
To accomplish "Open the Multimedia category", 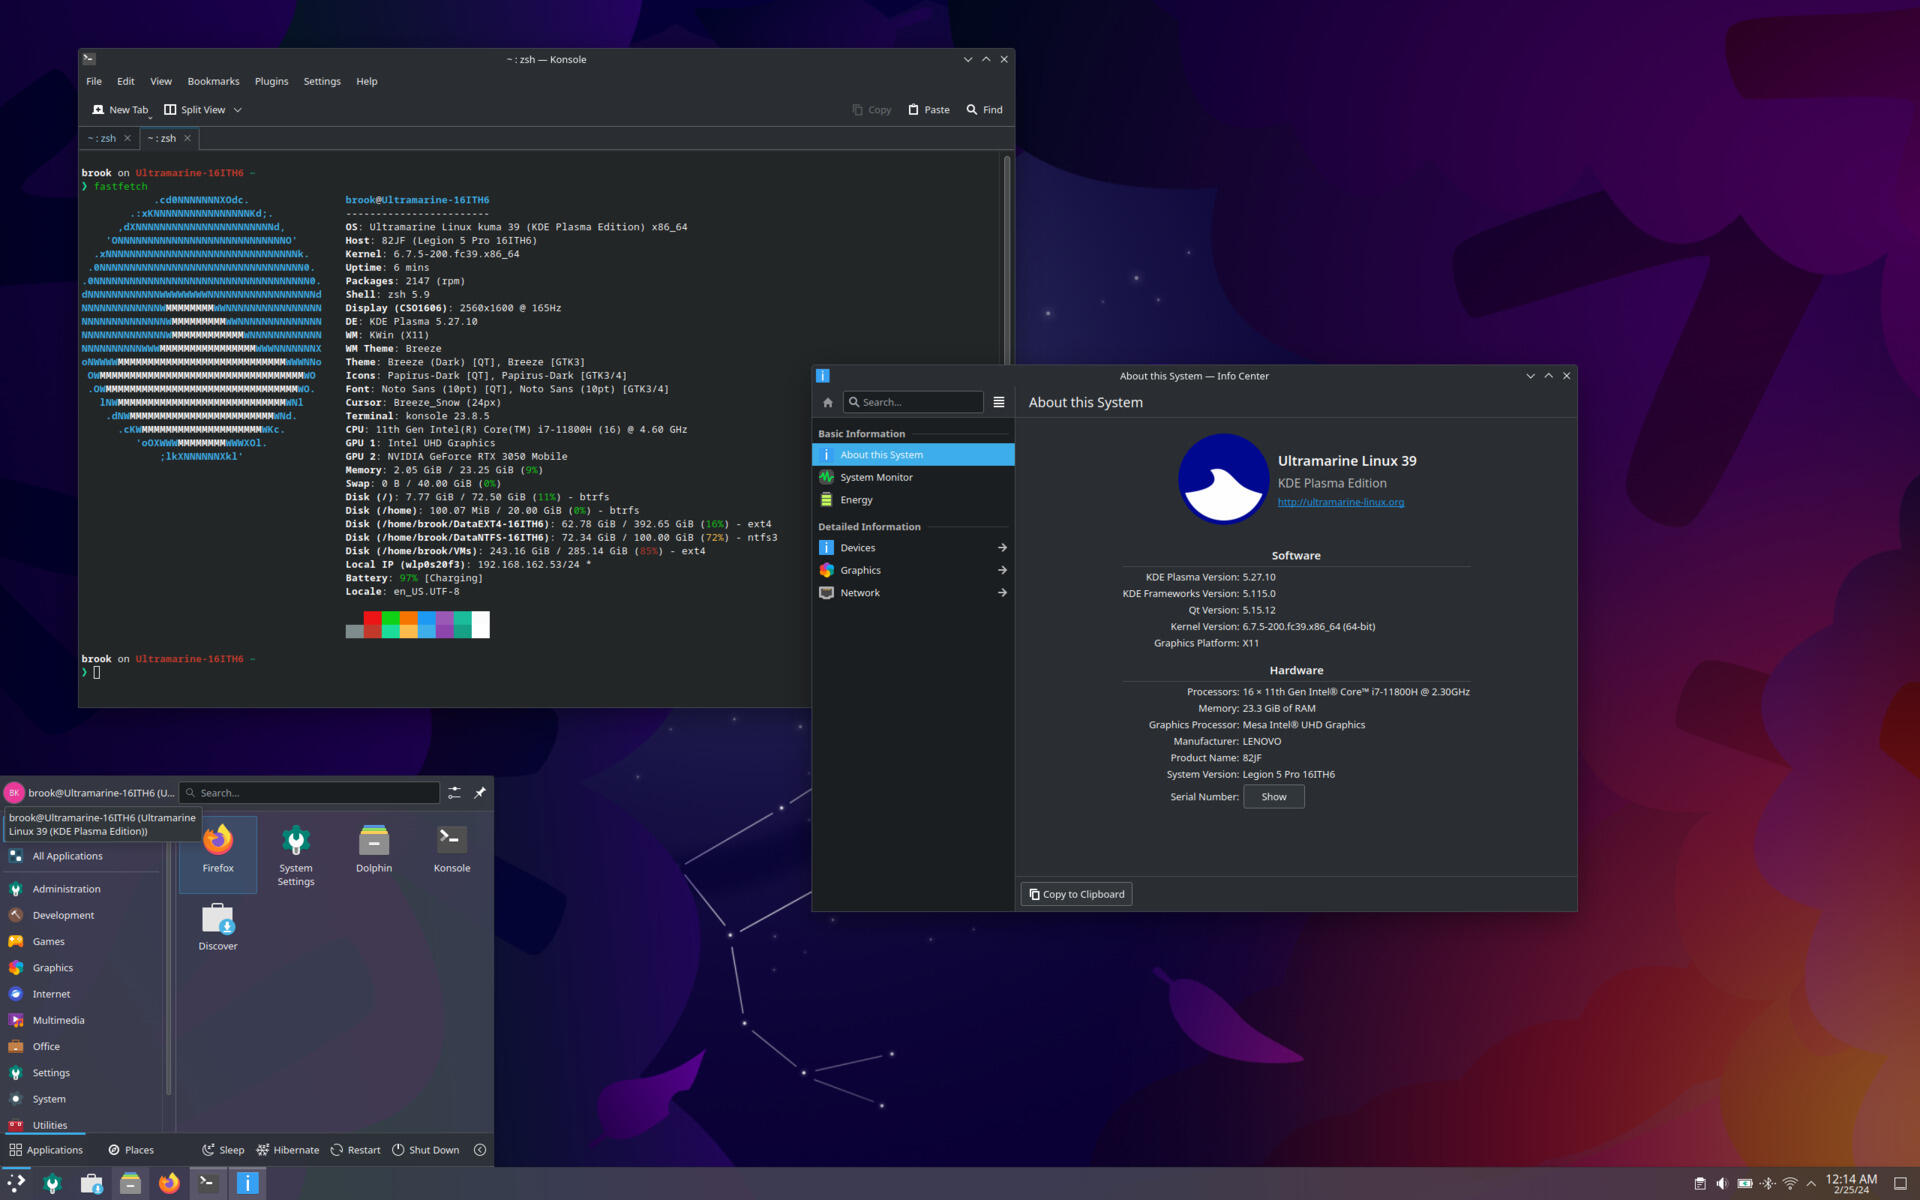I will (x=82, y=1020).
